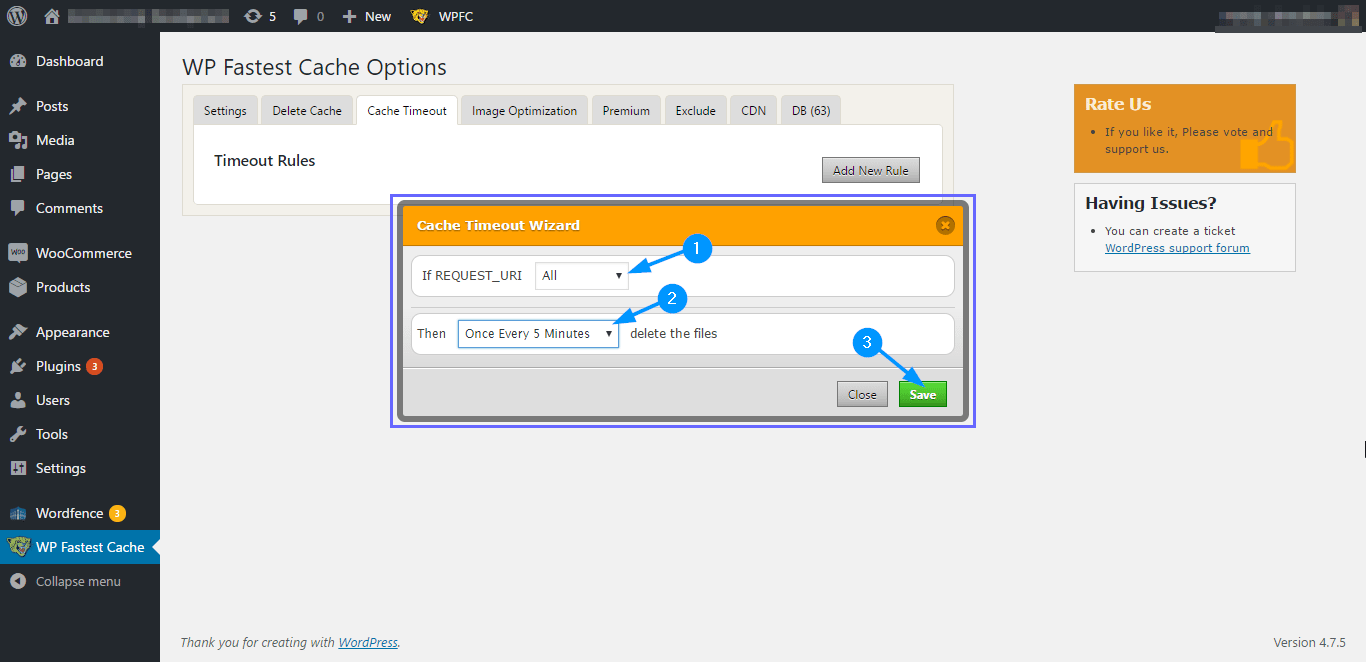Click the Products box icon
The width and height of the screenshot is (1366, 662).
(x=18, y=287)
